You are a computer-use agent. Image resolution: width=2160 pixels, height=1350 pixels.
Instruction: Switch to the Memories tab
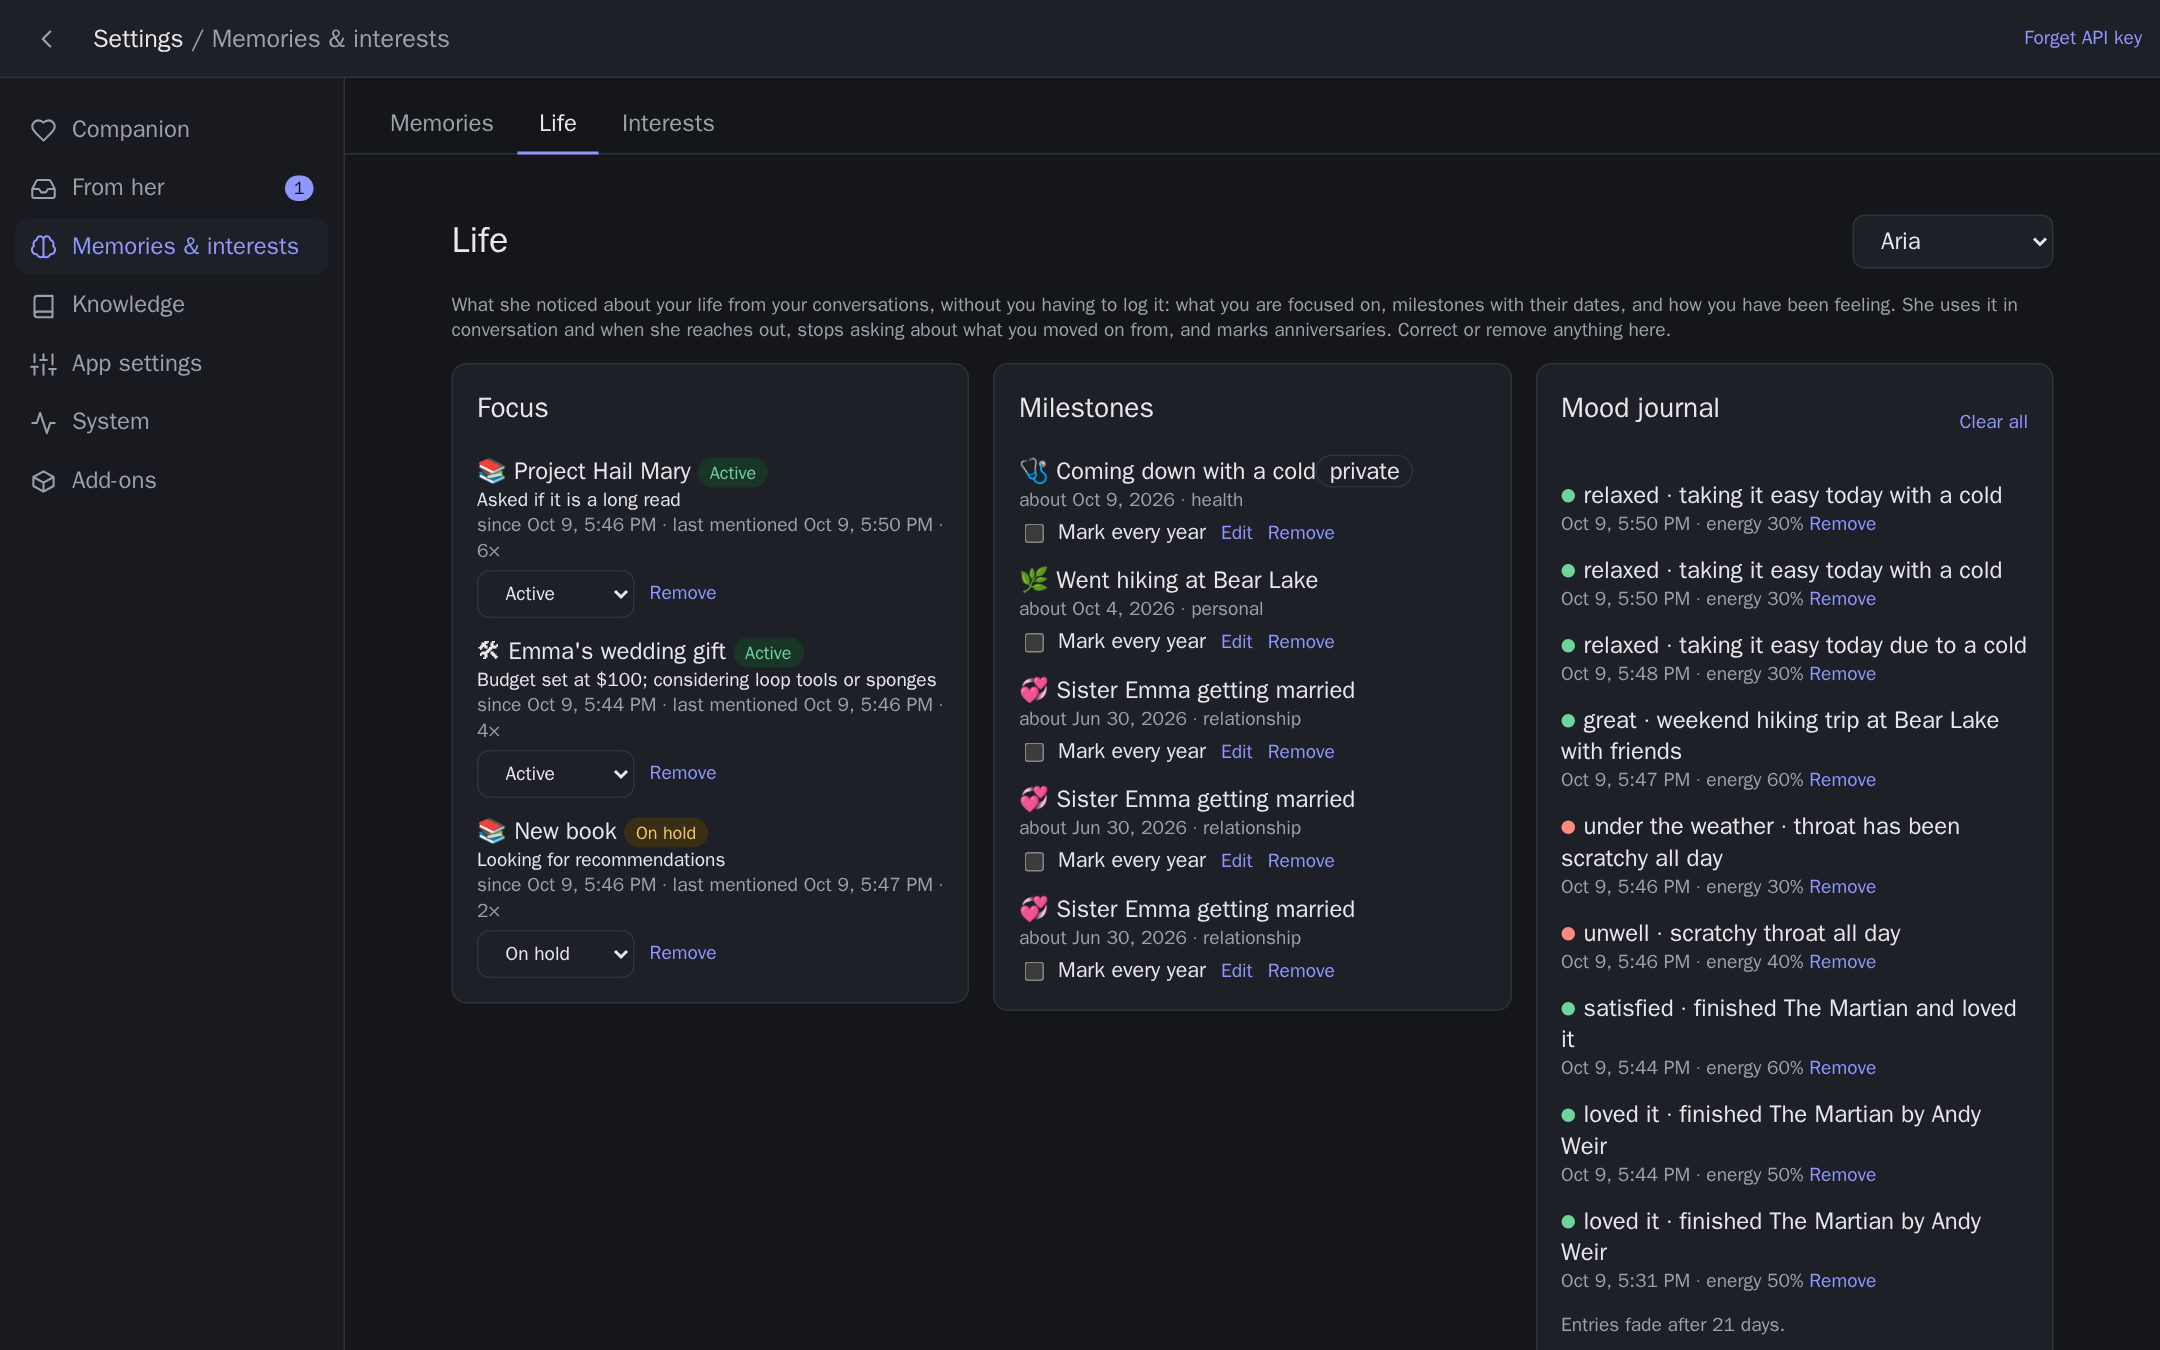coord(441,123)
